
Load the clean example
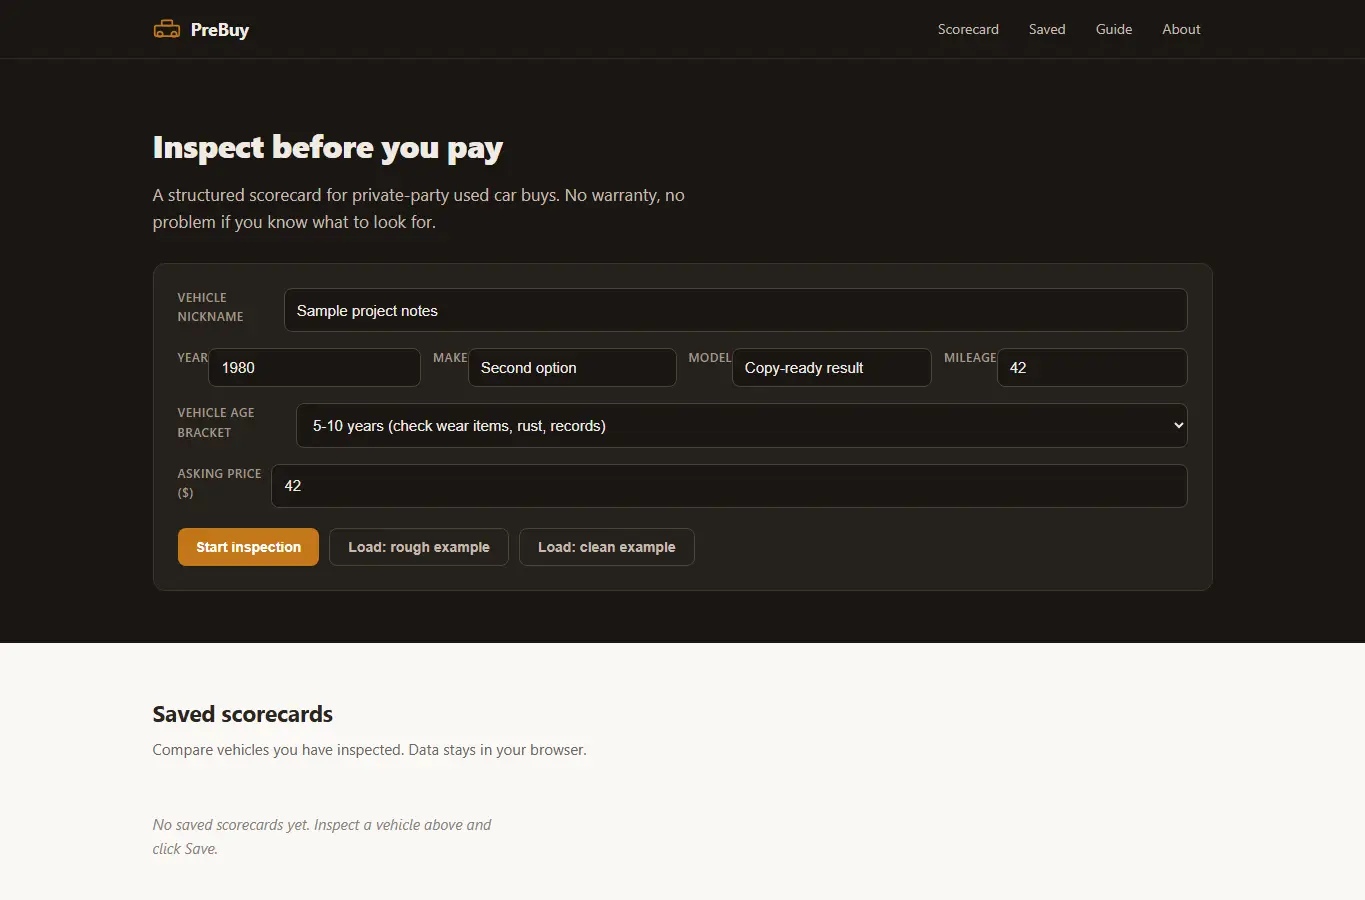[607, 547]
